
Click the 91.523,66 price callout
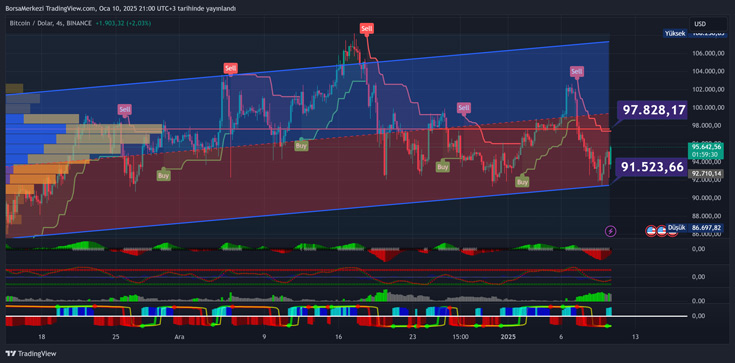tap(652, 167)
